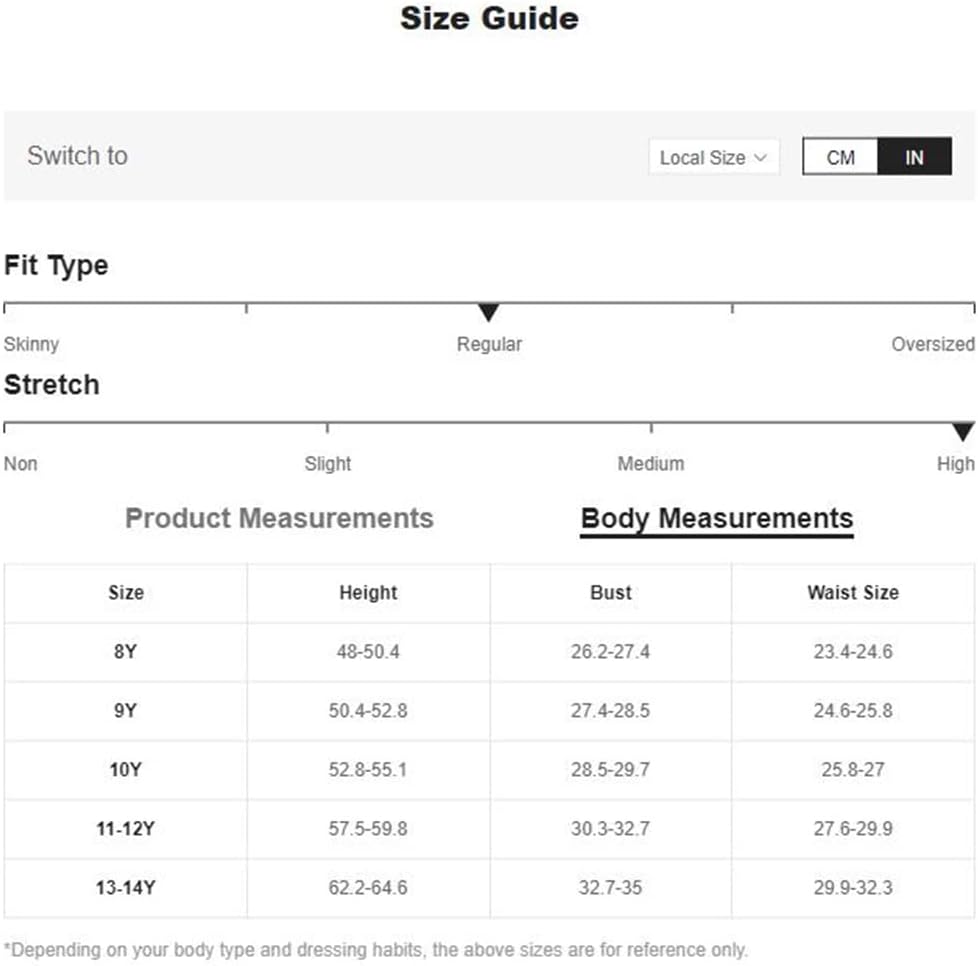This screenshot has width=978, height=966.
Task: Click the Height column header
Action: pos(368,592)
